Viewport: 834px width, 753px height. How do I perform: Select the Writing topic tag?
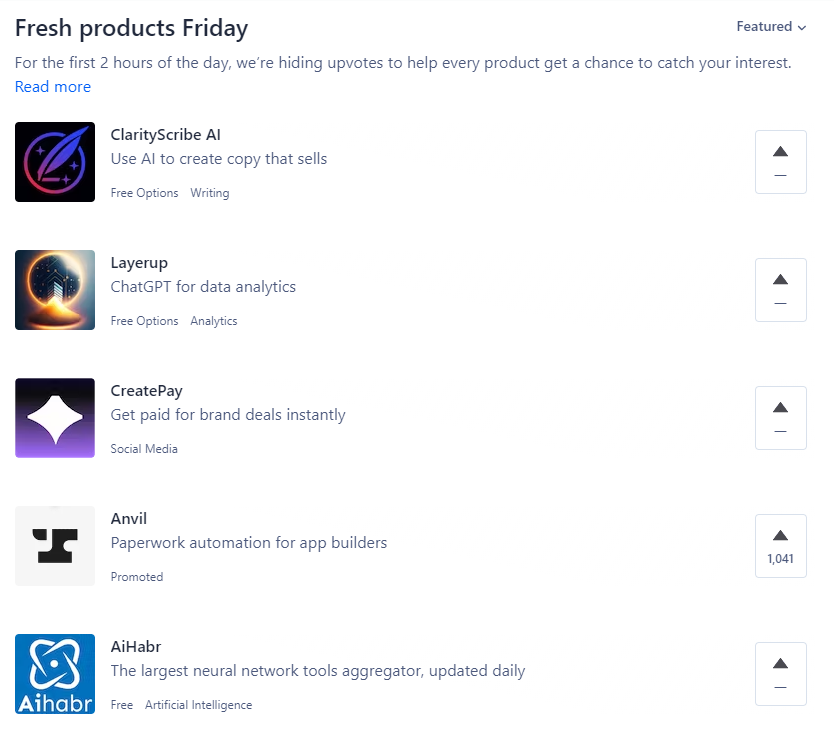coord(210,193)
